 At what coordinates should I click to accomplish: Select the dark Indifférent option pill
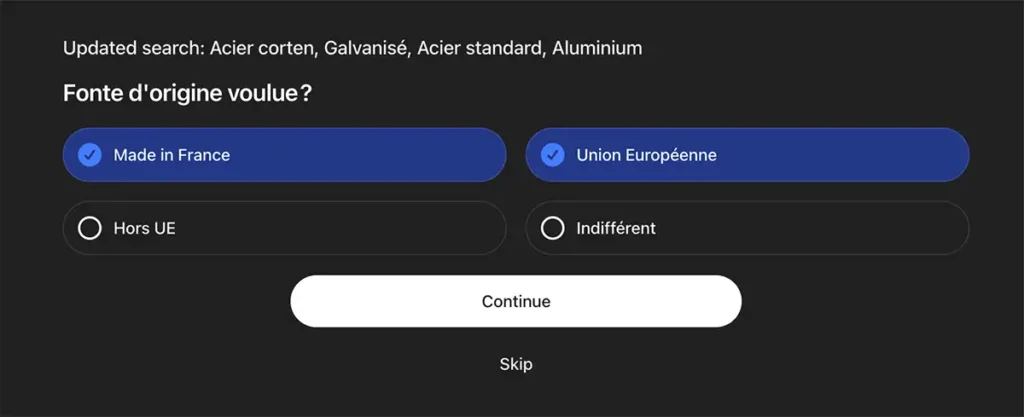800,229
